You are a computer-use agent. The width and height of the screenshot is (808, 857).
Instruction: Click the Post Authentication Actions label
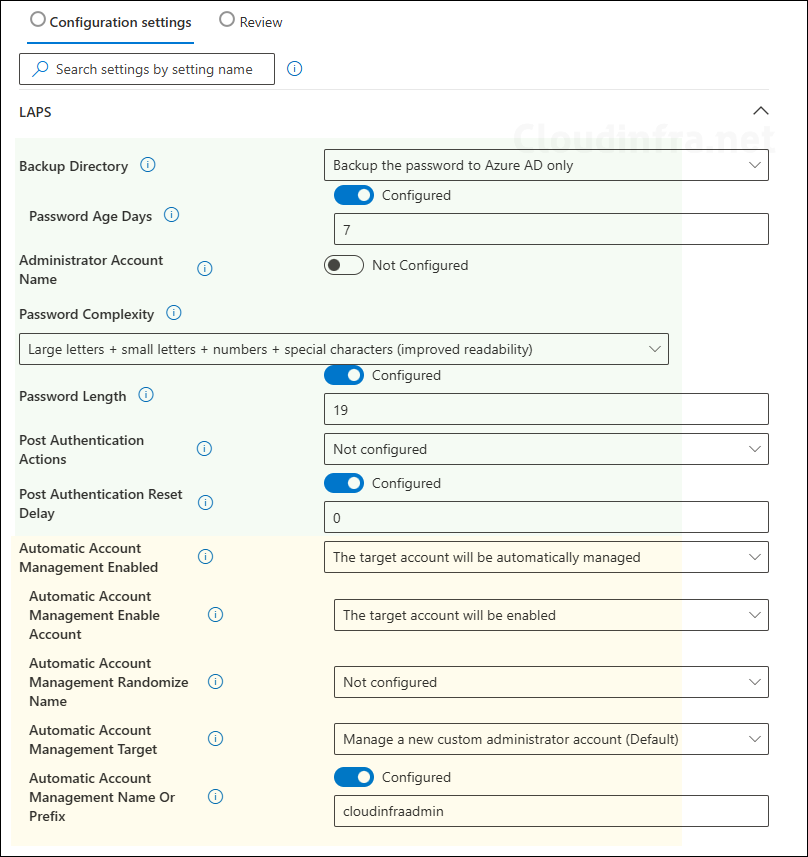point(81,449)
